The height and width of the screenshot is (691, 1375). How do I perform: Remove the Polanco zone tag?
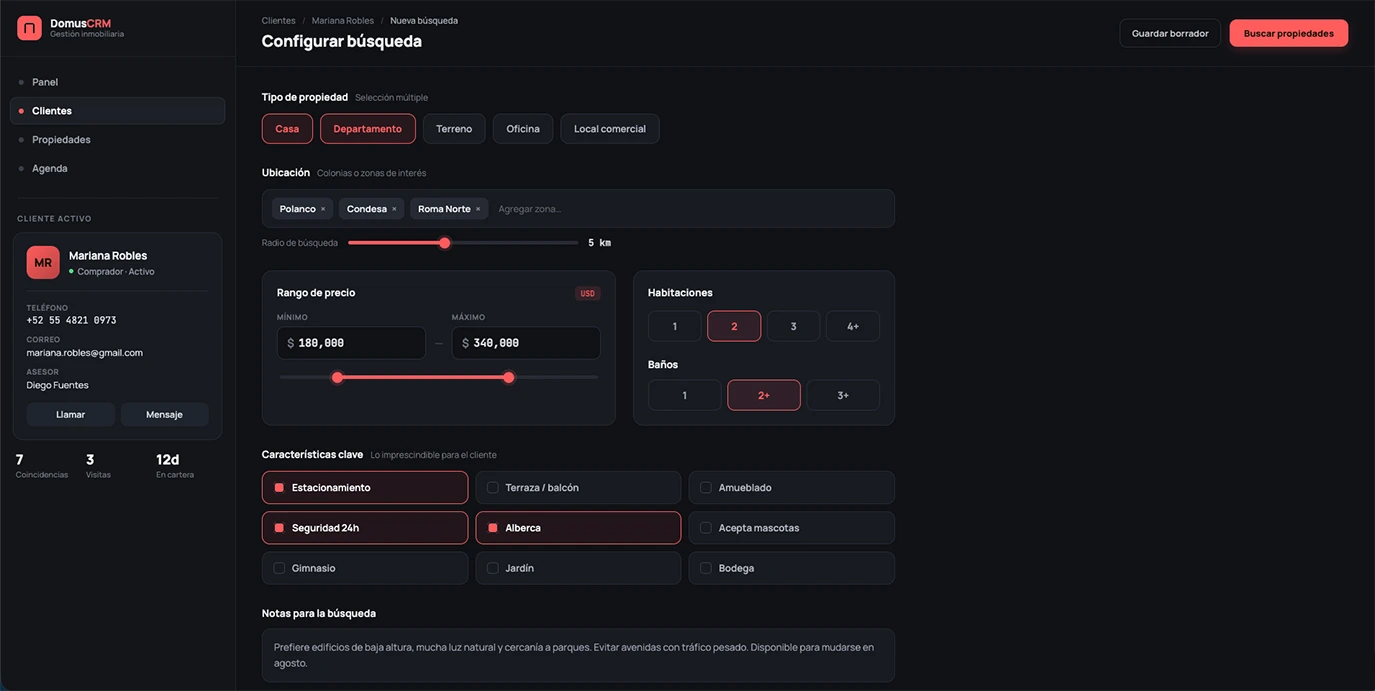pyautogui.click(x=323, y=209)
